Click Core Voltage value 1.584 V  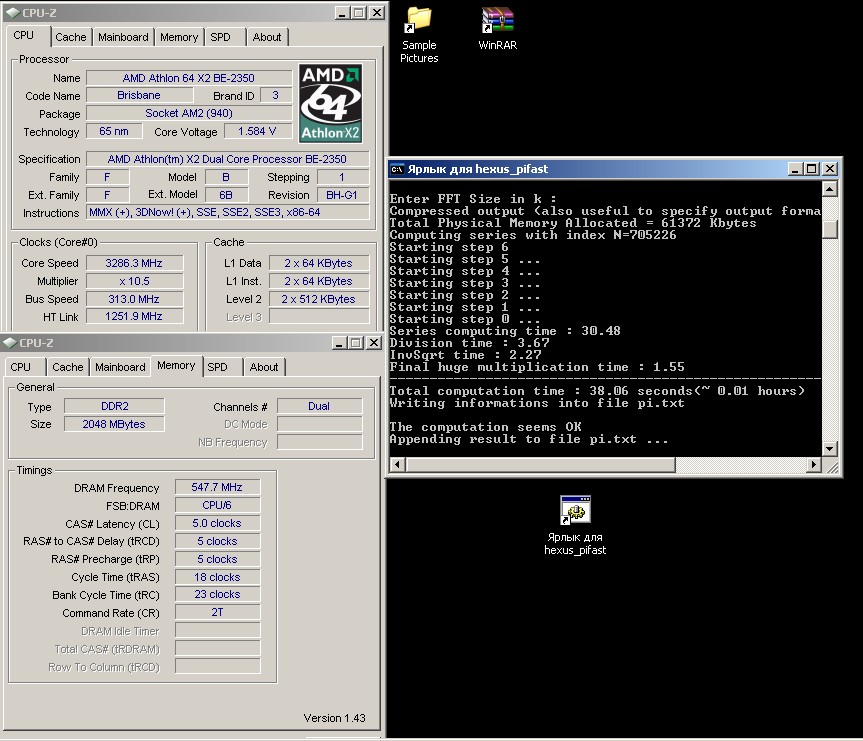[257, 131]
